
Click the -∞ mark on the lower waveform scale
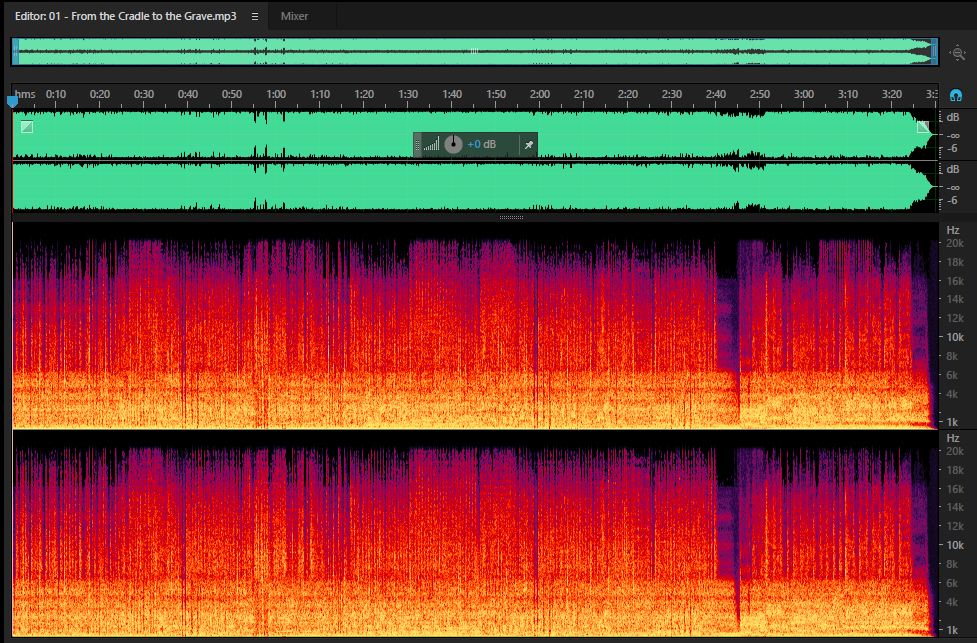click(953, 187)
